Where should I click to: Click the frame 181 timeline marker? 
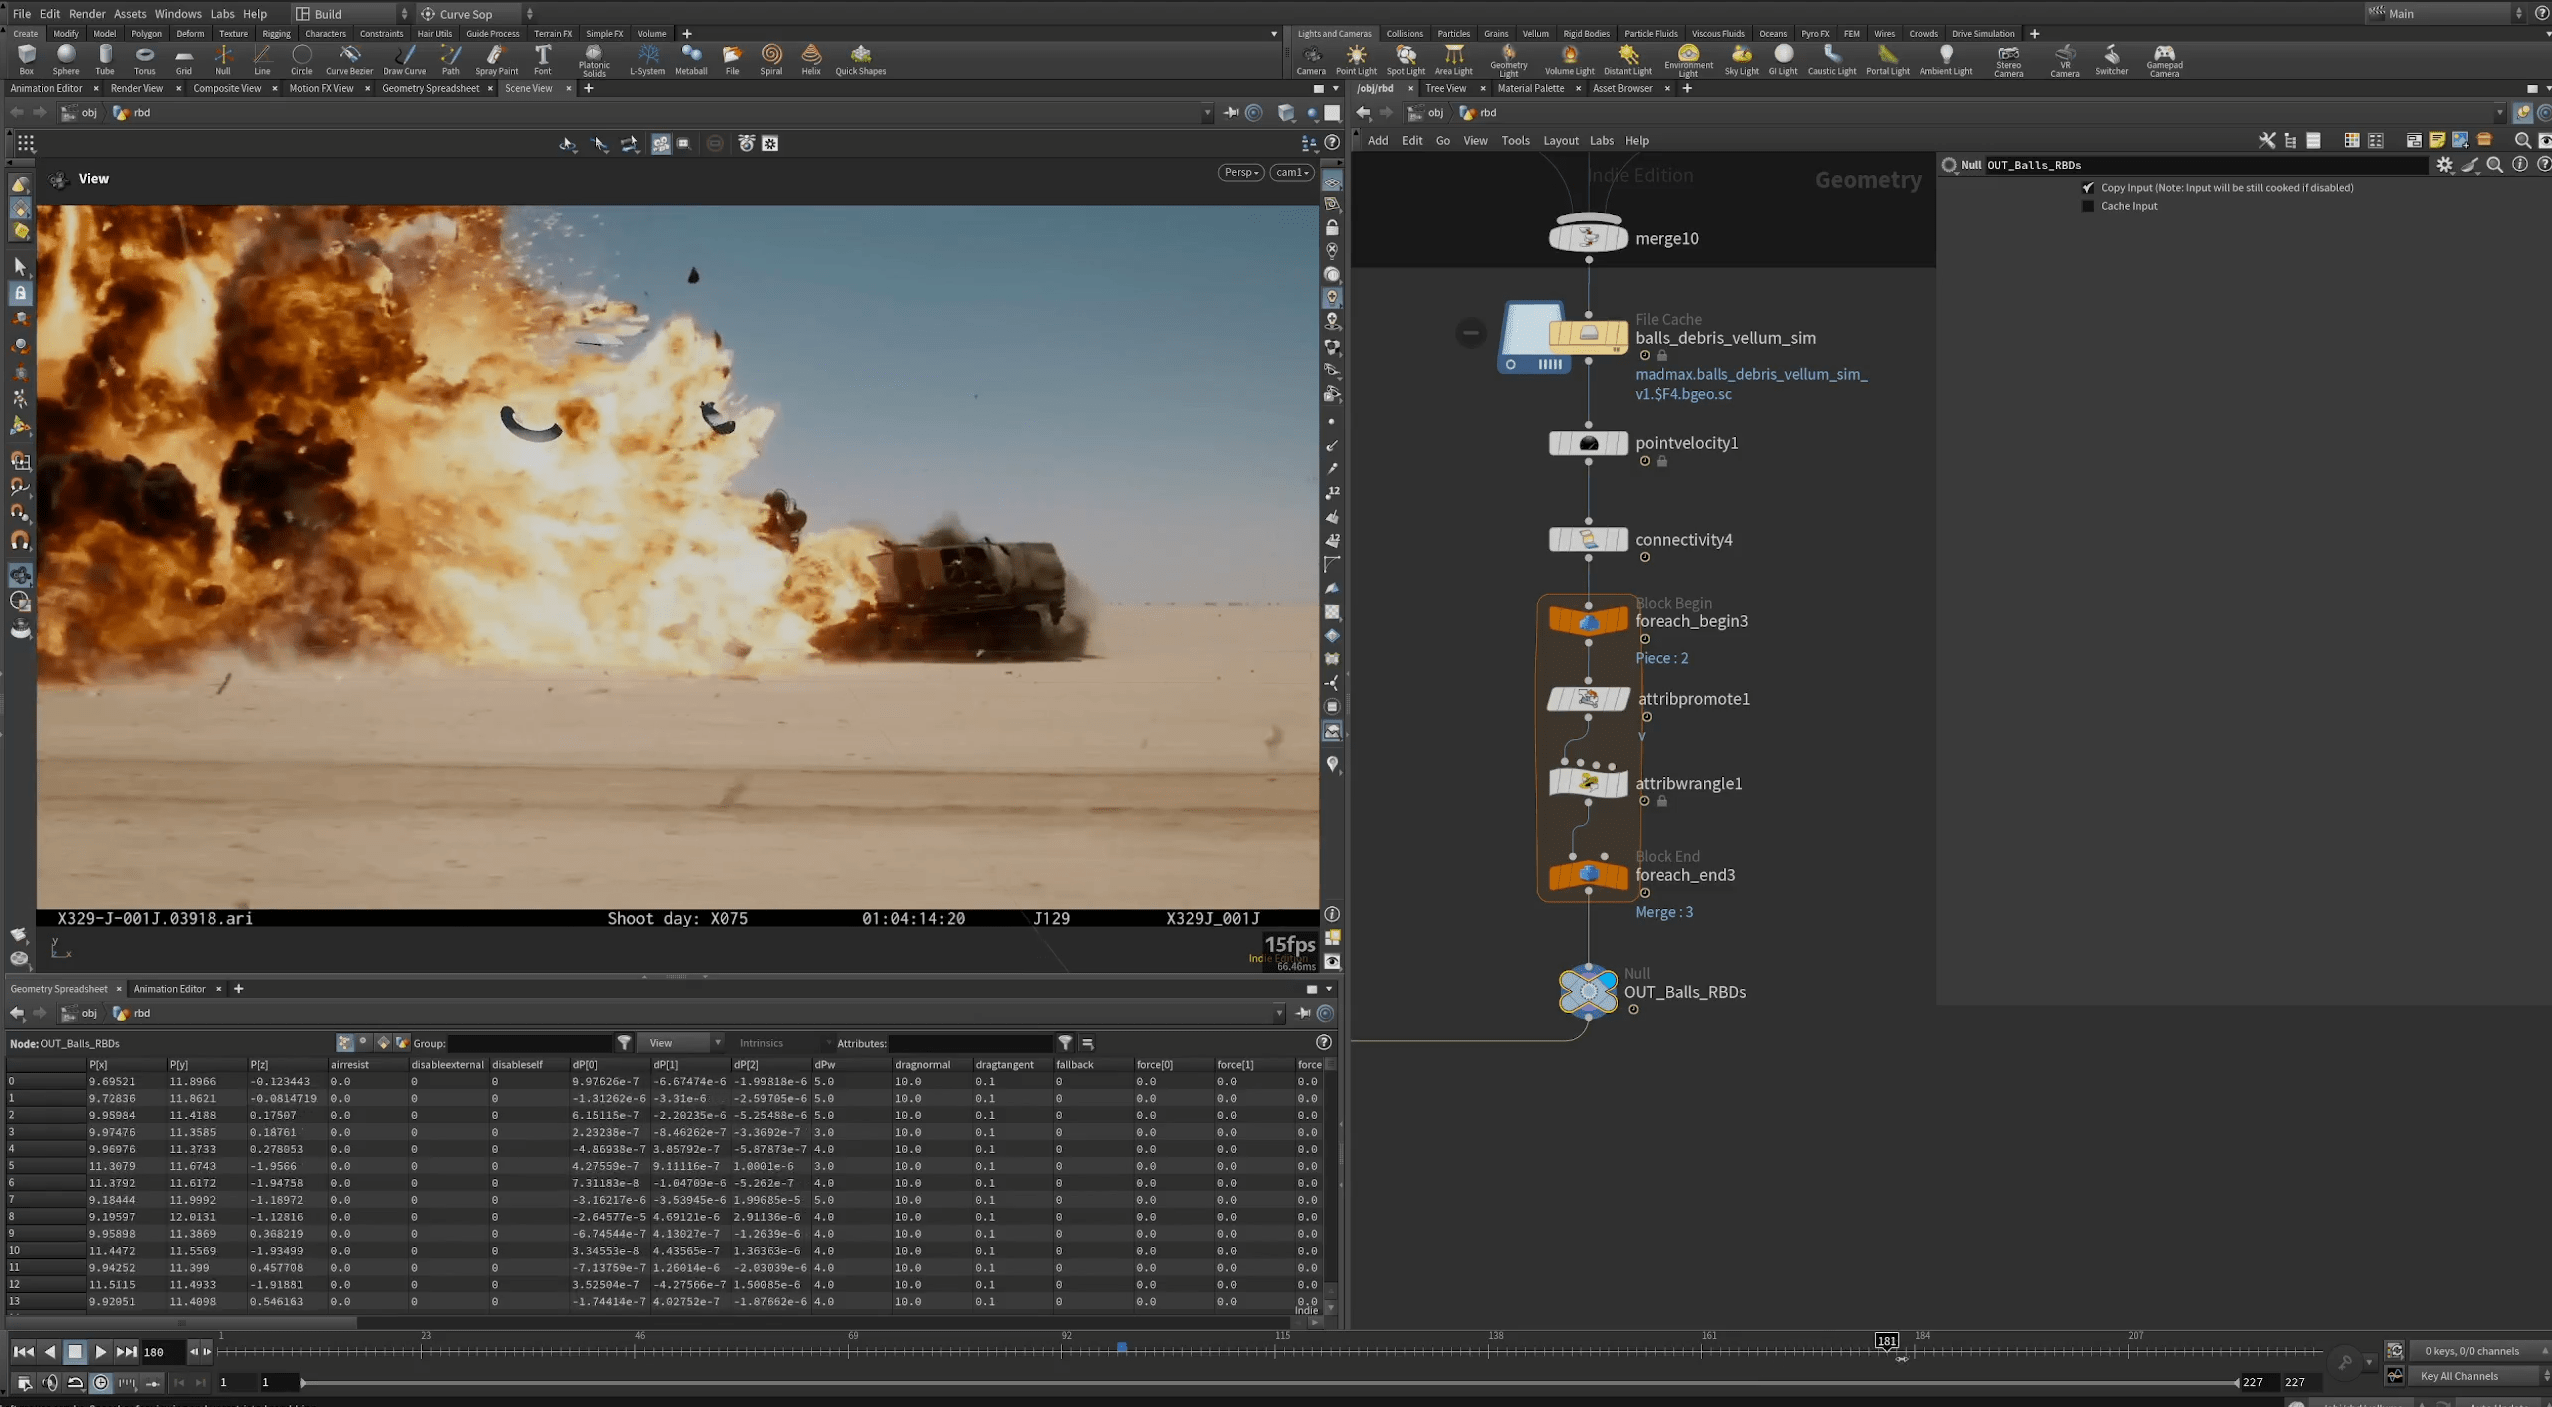[x=1886, y=1341]
